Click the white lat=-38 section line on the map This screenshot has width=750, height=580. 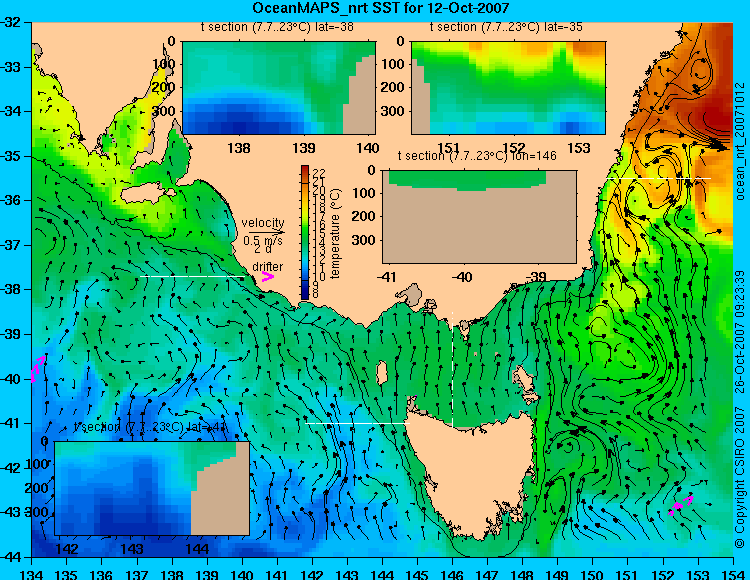click(x=192, y=276)
